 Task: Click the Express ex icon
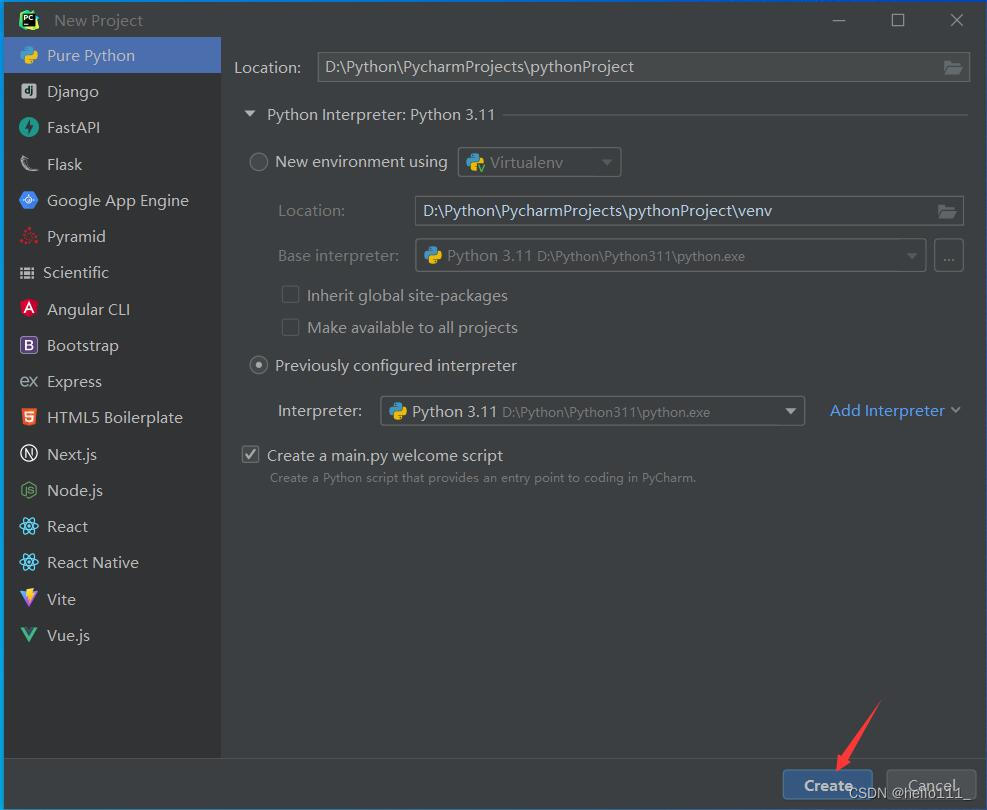click(28, 381)
